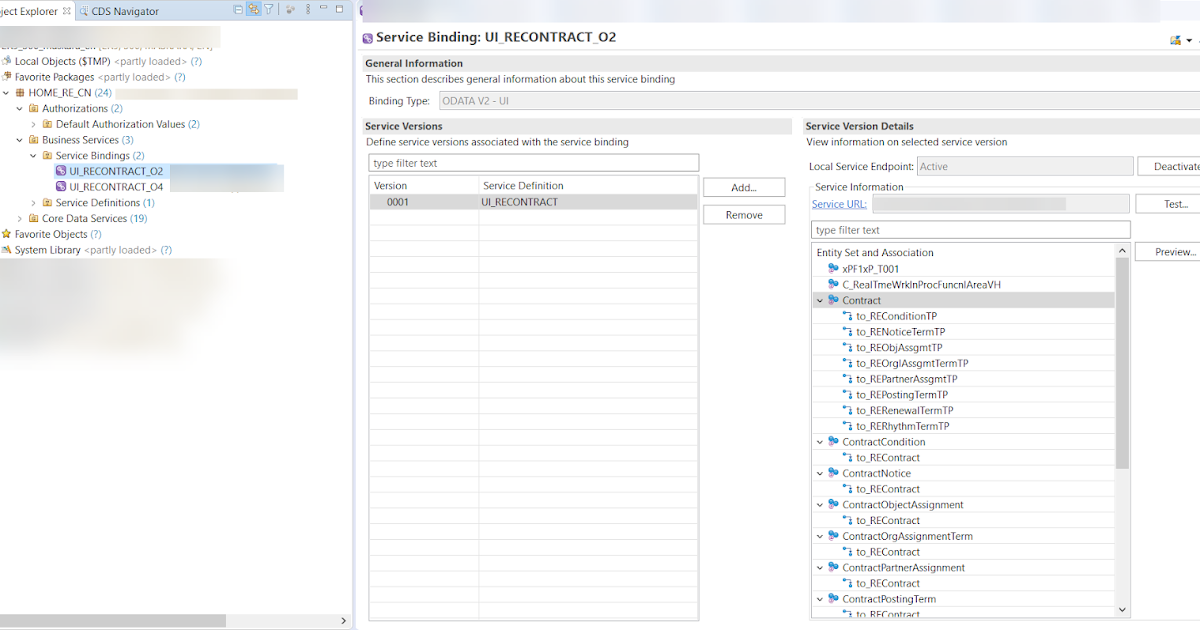Image resolution: width=1200 pixels, height=630 pixels.
Task: Click the down arrow of the entity list scrollbar
Action: pyautogui.click(x=1122, y=610)
